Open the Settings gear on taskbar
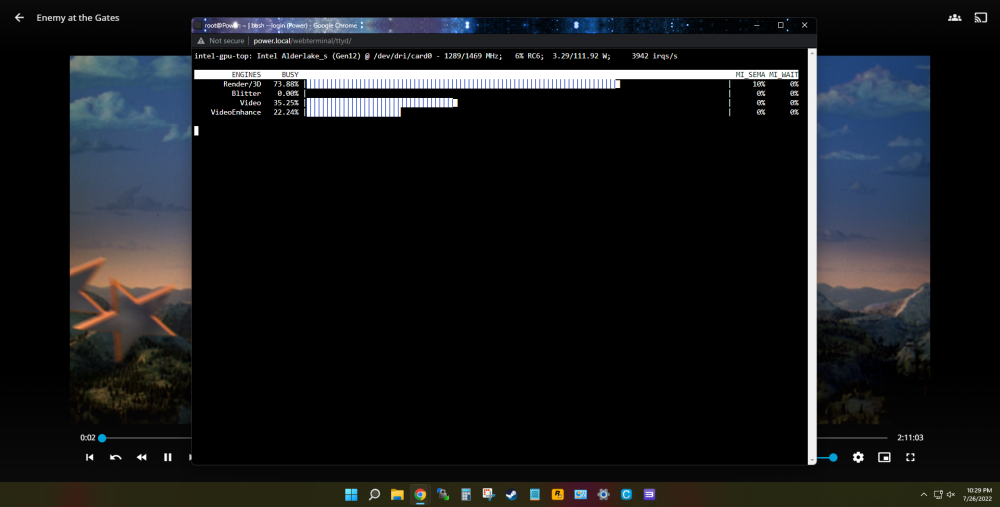1000x507 pixels. click(x=603, y=494)
